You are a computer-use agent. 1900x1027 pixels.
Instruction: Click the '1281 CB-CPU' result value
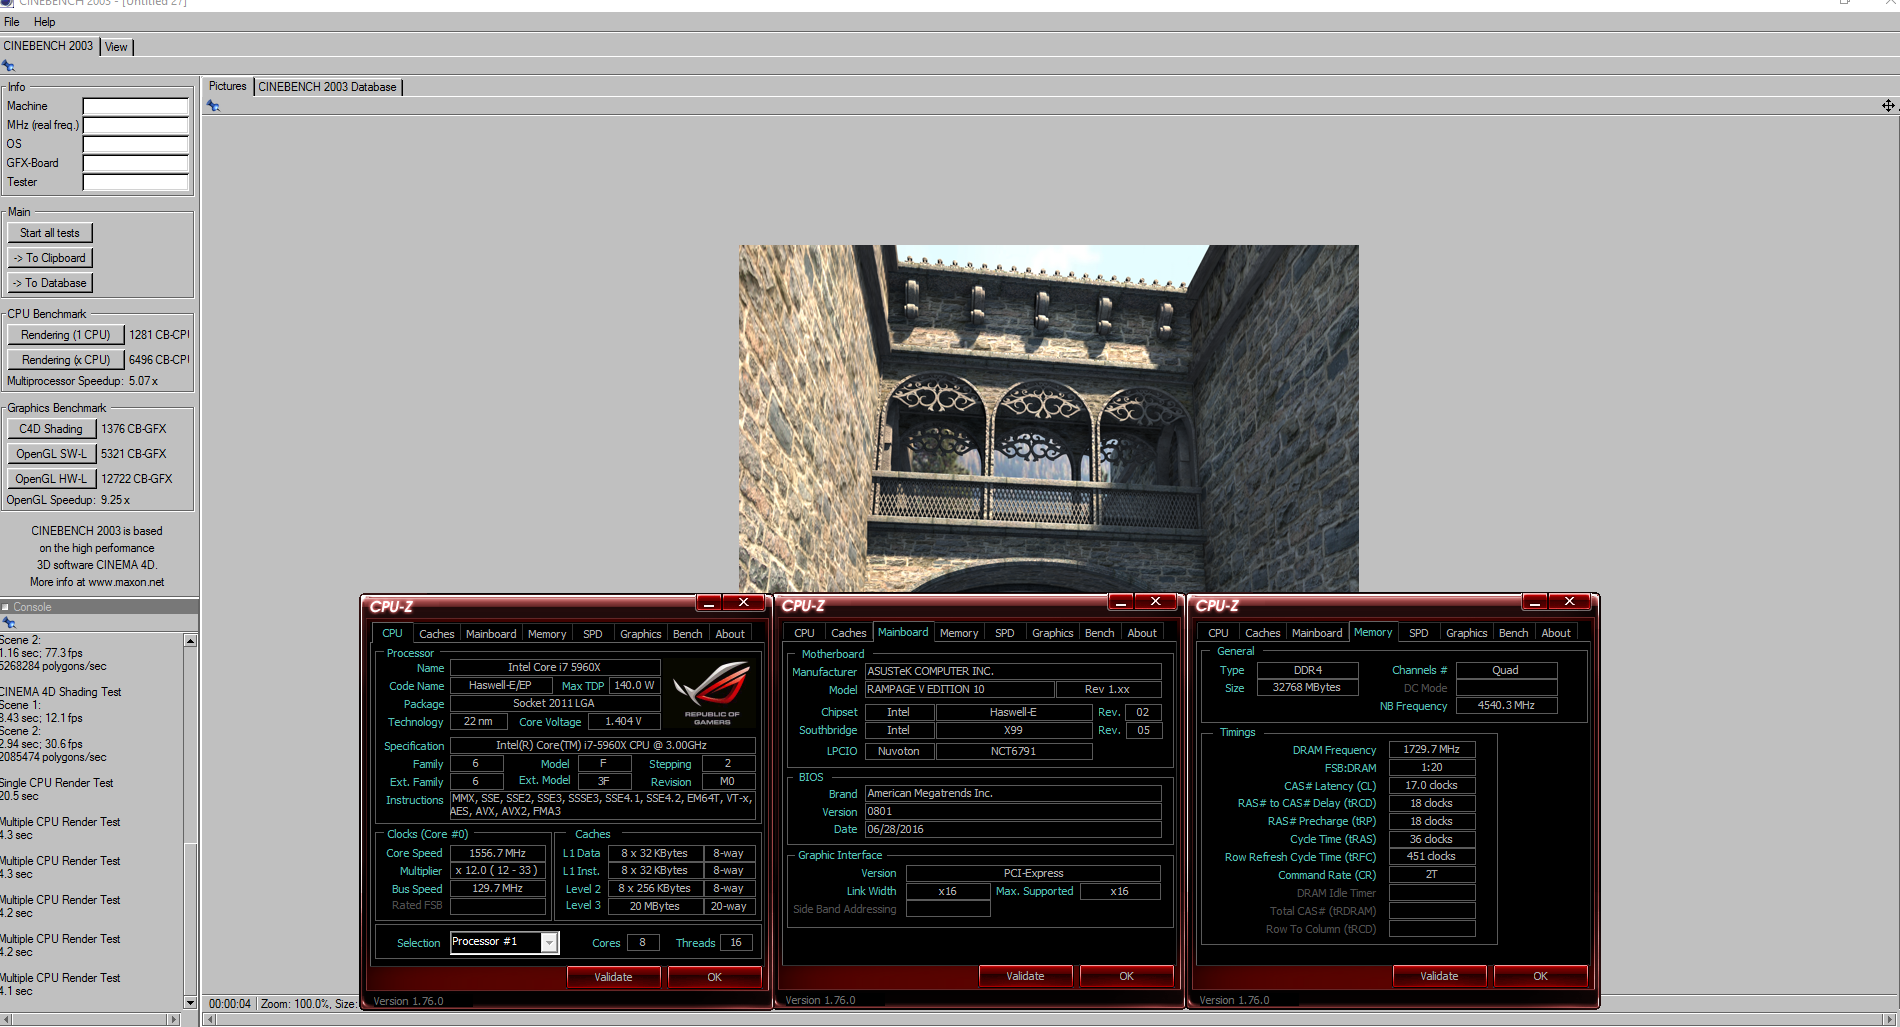click(x=159, y=335)
